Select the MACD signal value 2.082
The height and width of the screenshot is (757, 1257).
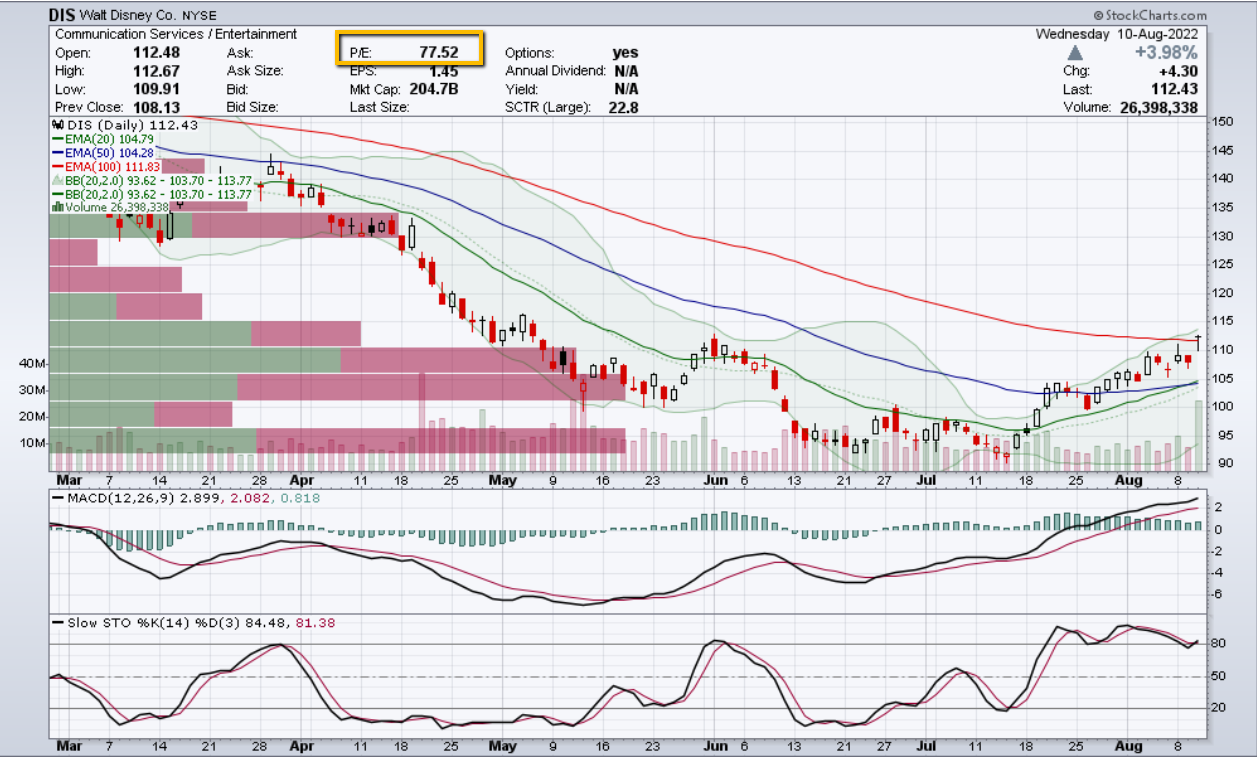250,497
